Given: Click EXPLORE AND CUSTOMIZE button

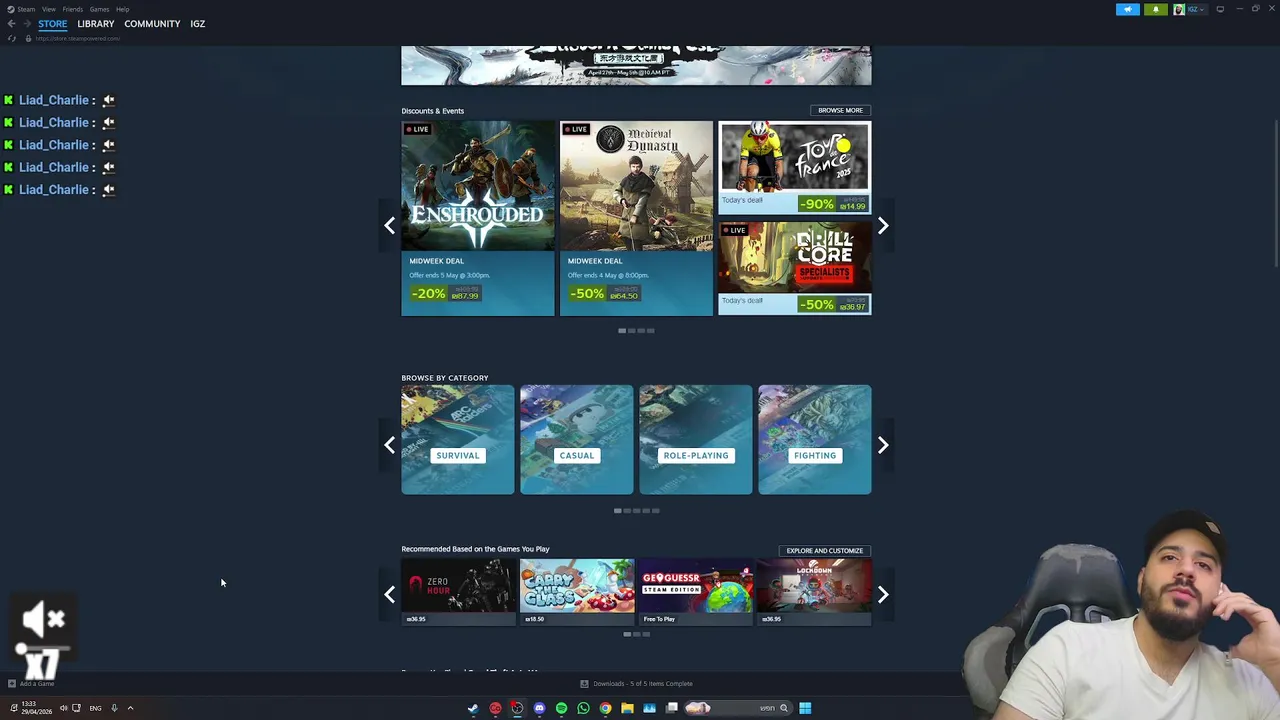Looking at the screenshot, I should point(825,550).
